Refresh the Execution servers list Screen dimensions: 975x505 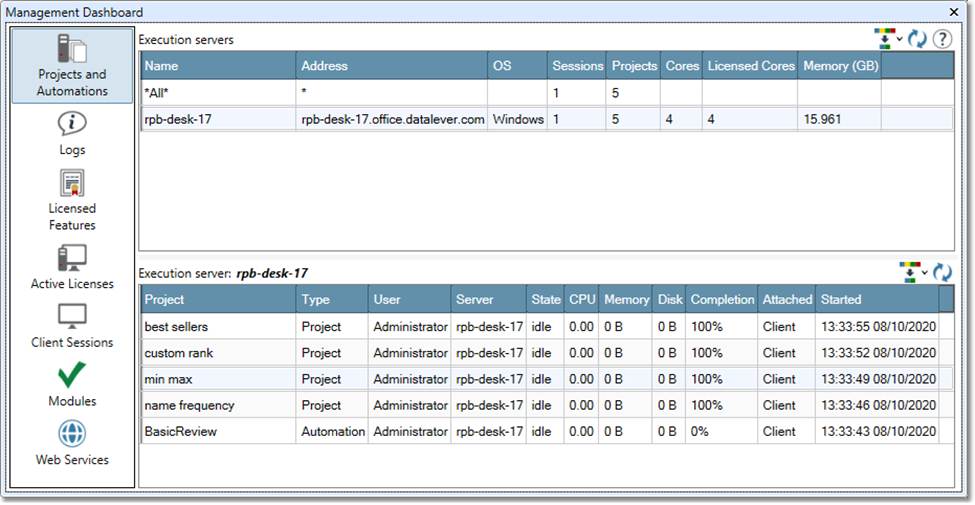click(917, 39)
